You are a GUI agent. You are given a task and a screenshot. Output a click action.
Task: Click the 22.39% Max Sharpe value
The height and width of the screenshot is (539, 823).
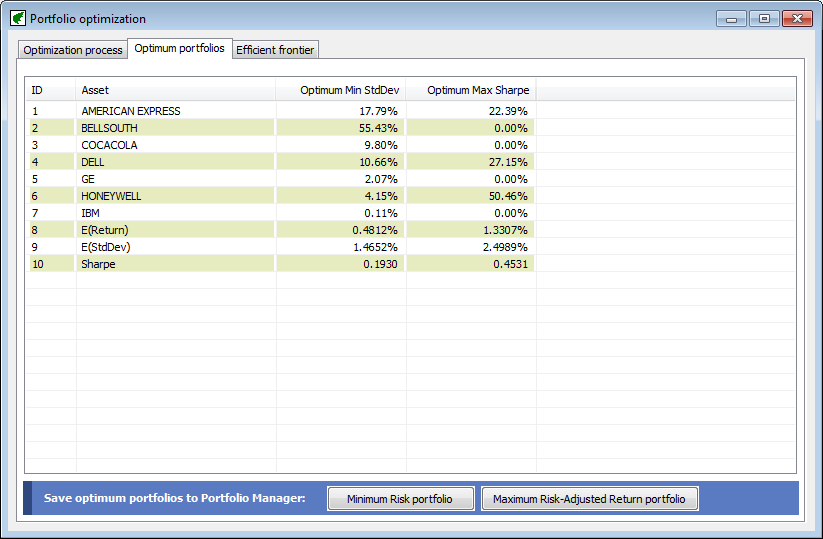[508, 111]
